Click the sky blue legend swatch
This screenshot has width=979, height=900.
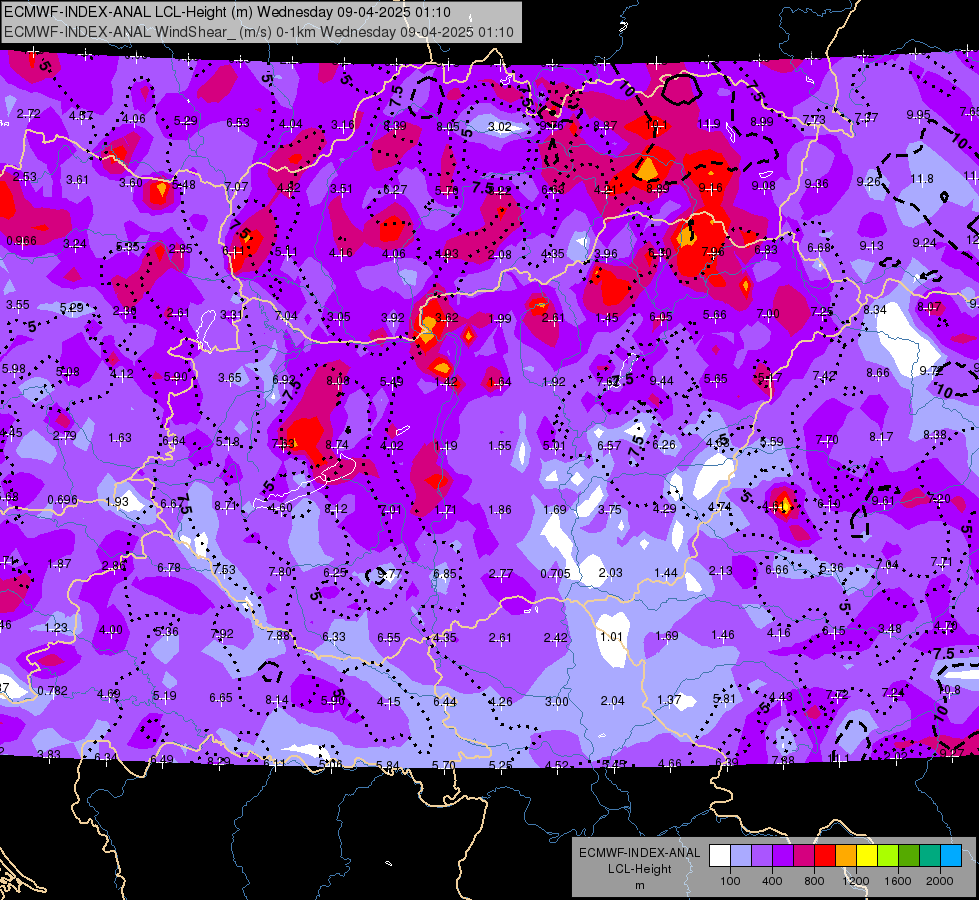[952, 856]
